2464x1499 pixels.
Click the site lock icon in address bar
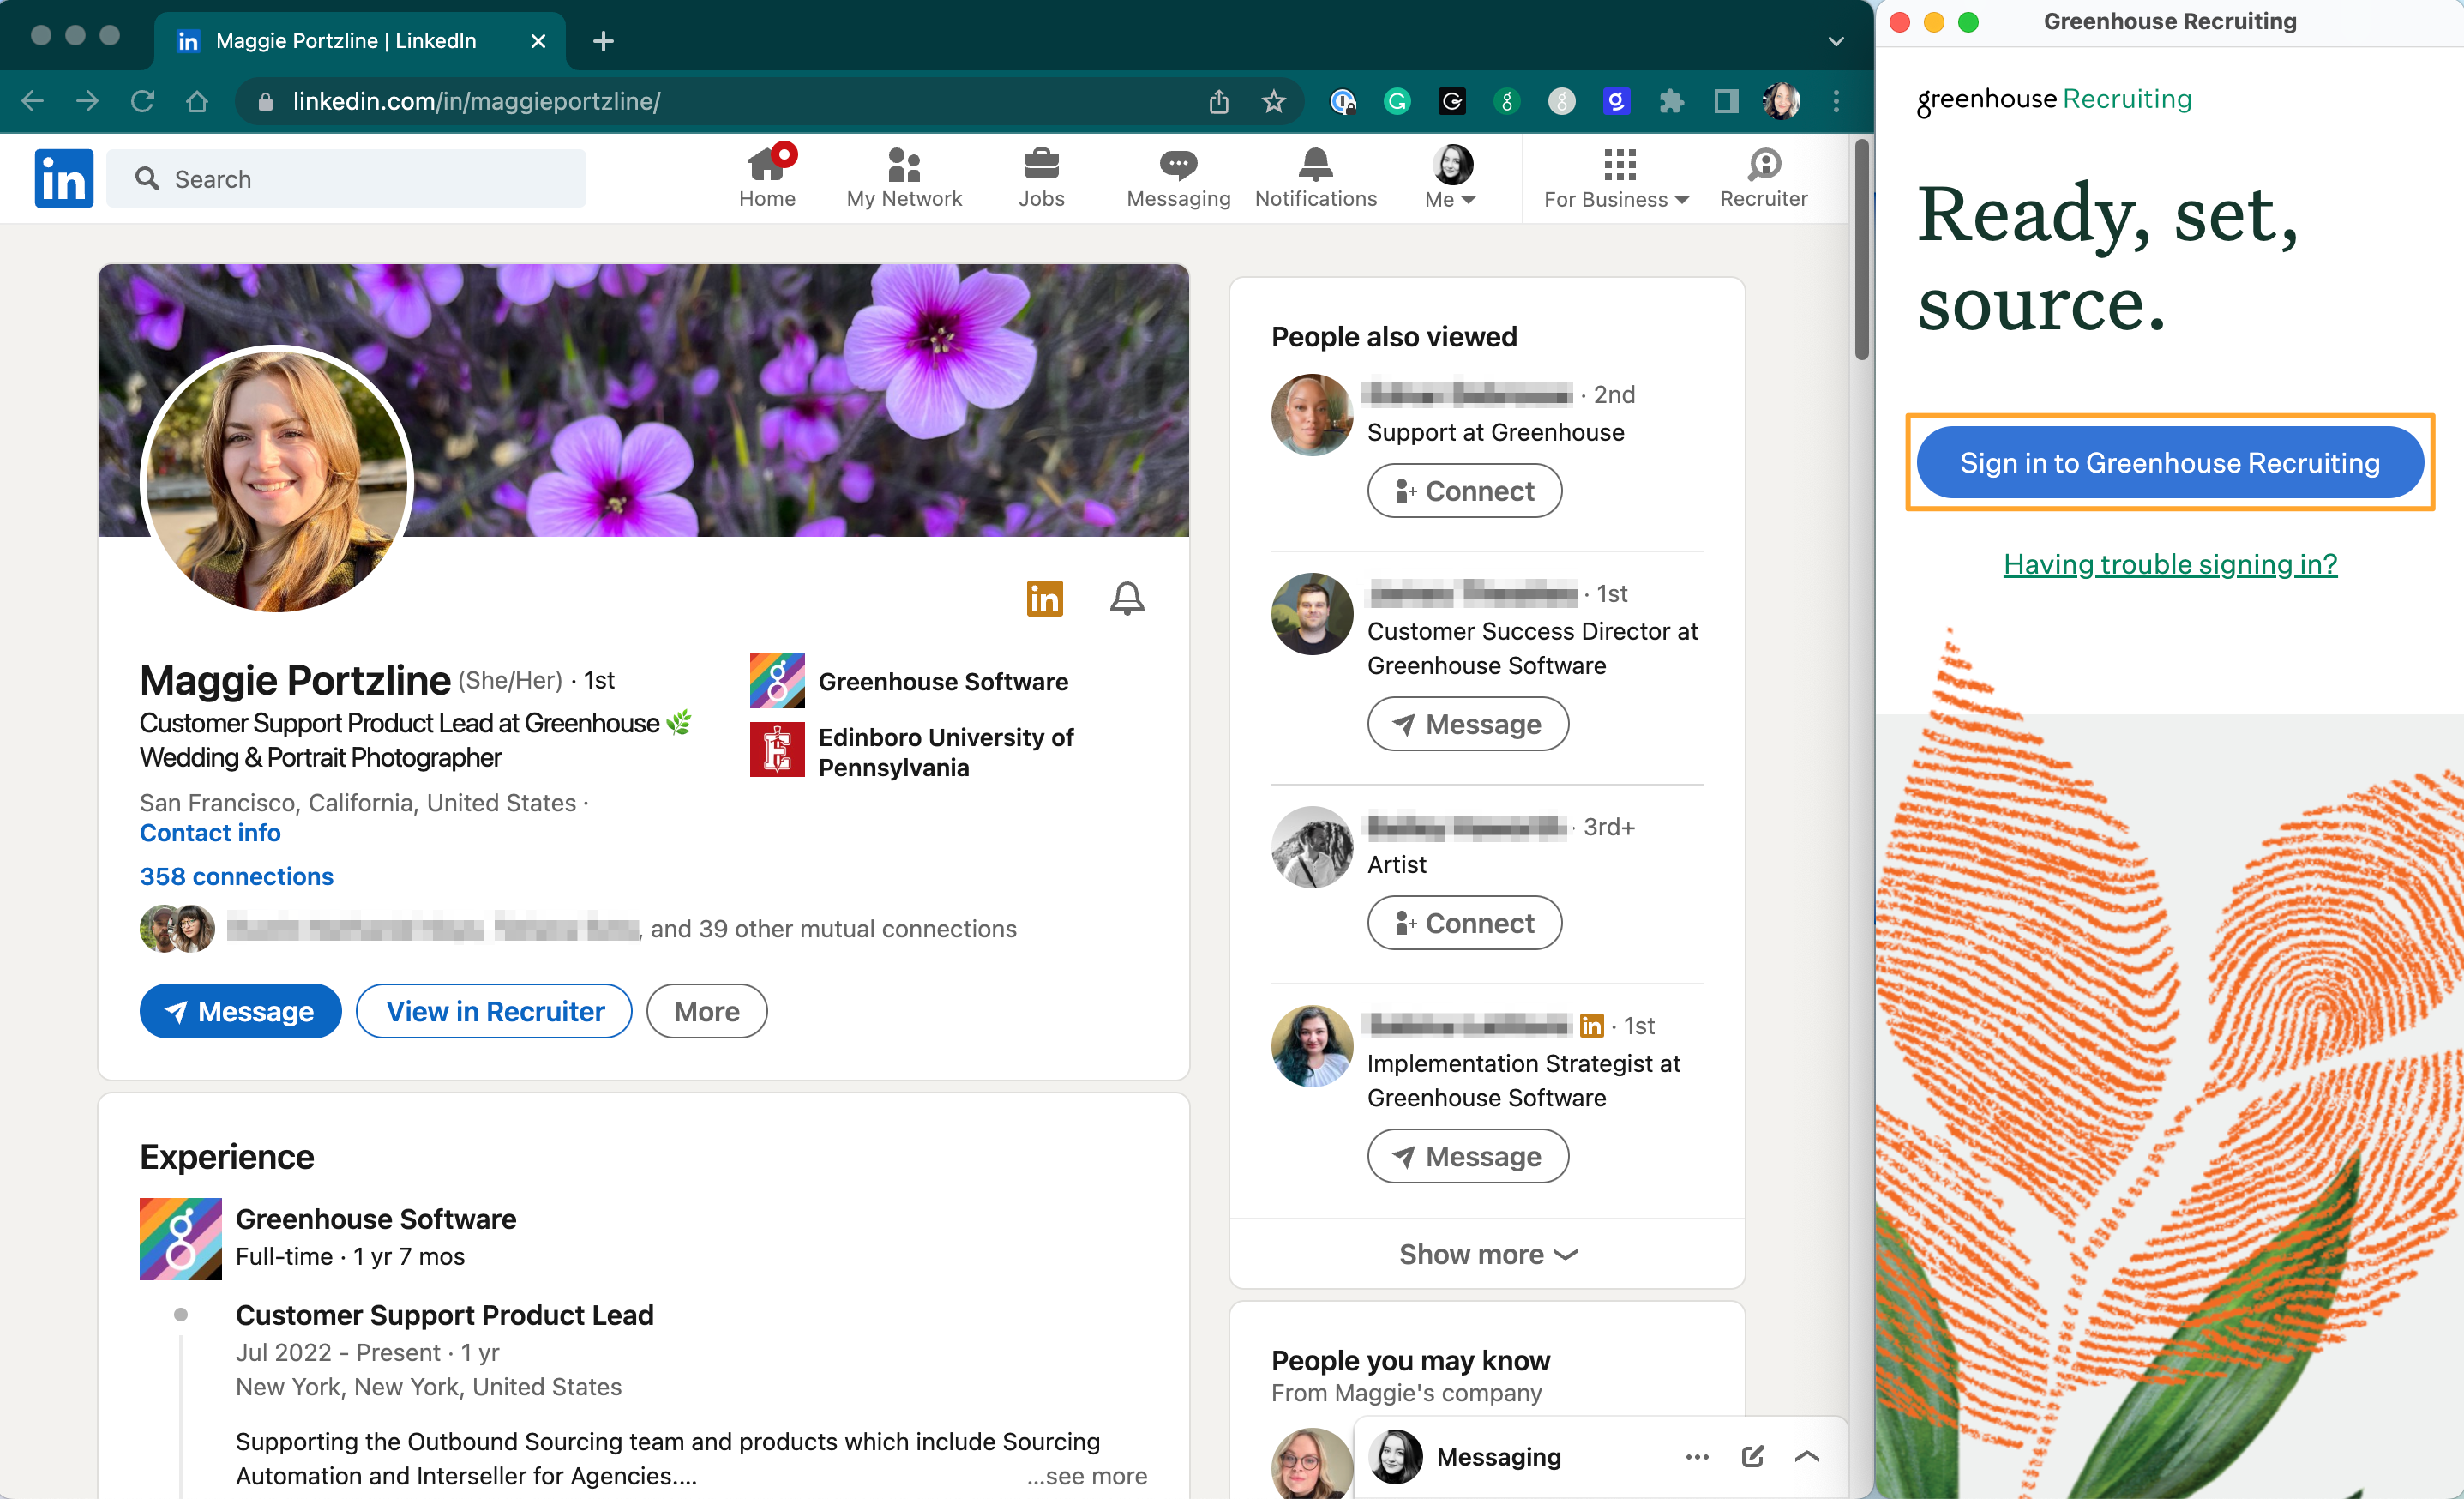[x=265, y=101]
